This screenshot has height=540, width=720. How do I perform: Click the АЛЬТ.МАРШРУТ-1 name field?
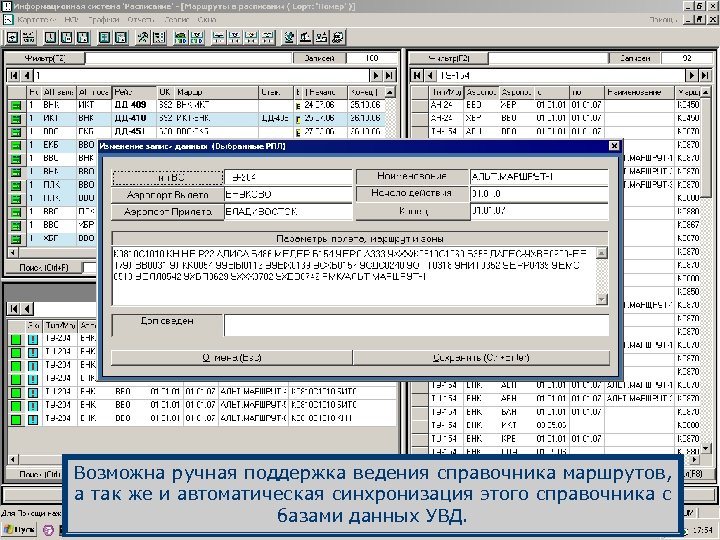tap(540, 177)
